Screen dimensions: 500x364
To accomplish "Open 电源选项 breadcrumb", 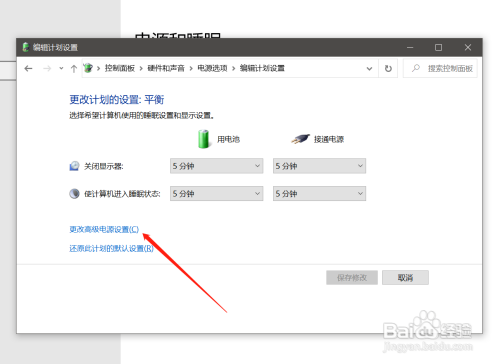I will (x=212, y=68).
